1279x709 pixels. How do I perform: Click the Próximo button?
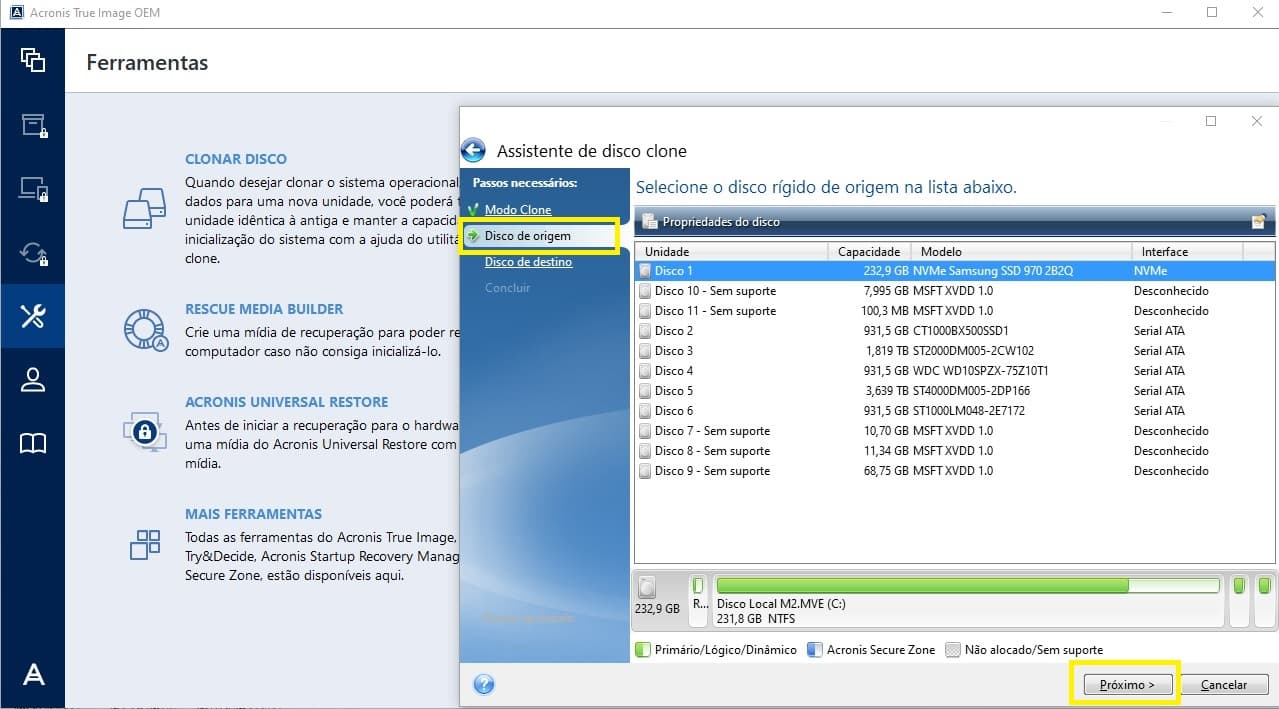tap(1127, 685)
